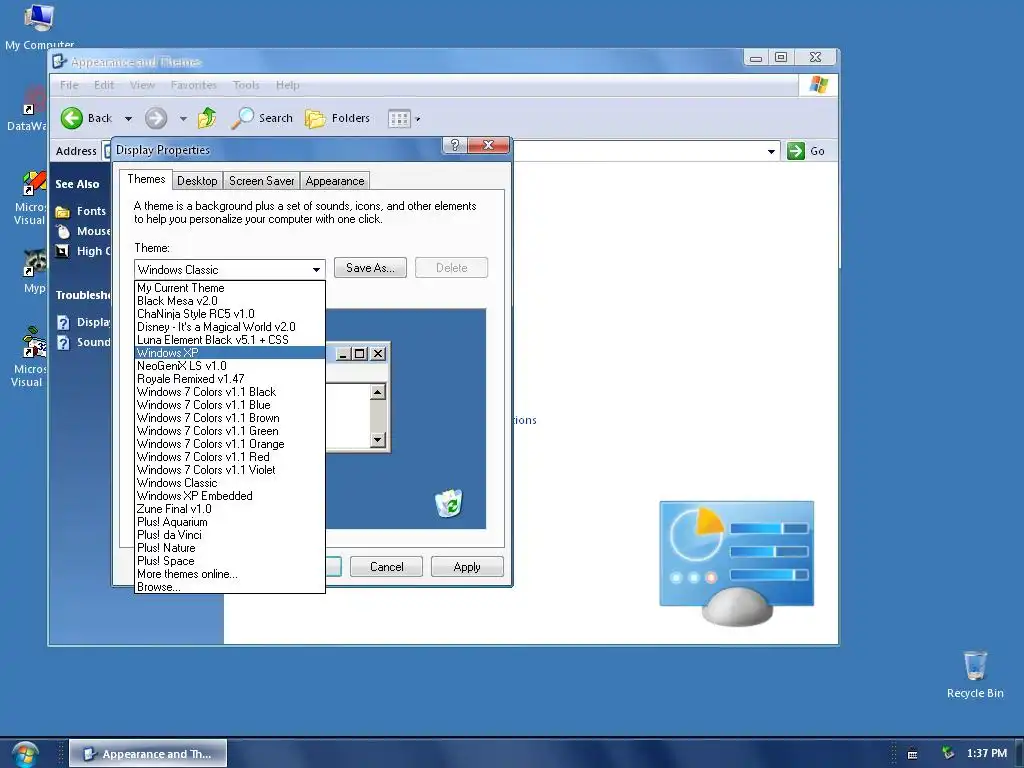Choose Windows 7 Colors v1.1 Blue
This screenshot has width=1024, height=768.
pos(230,405)
